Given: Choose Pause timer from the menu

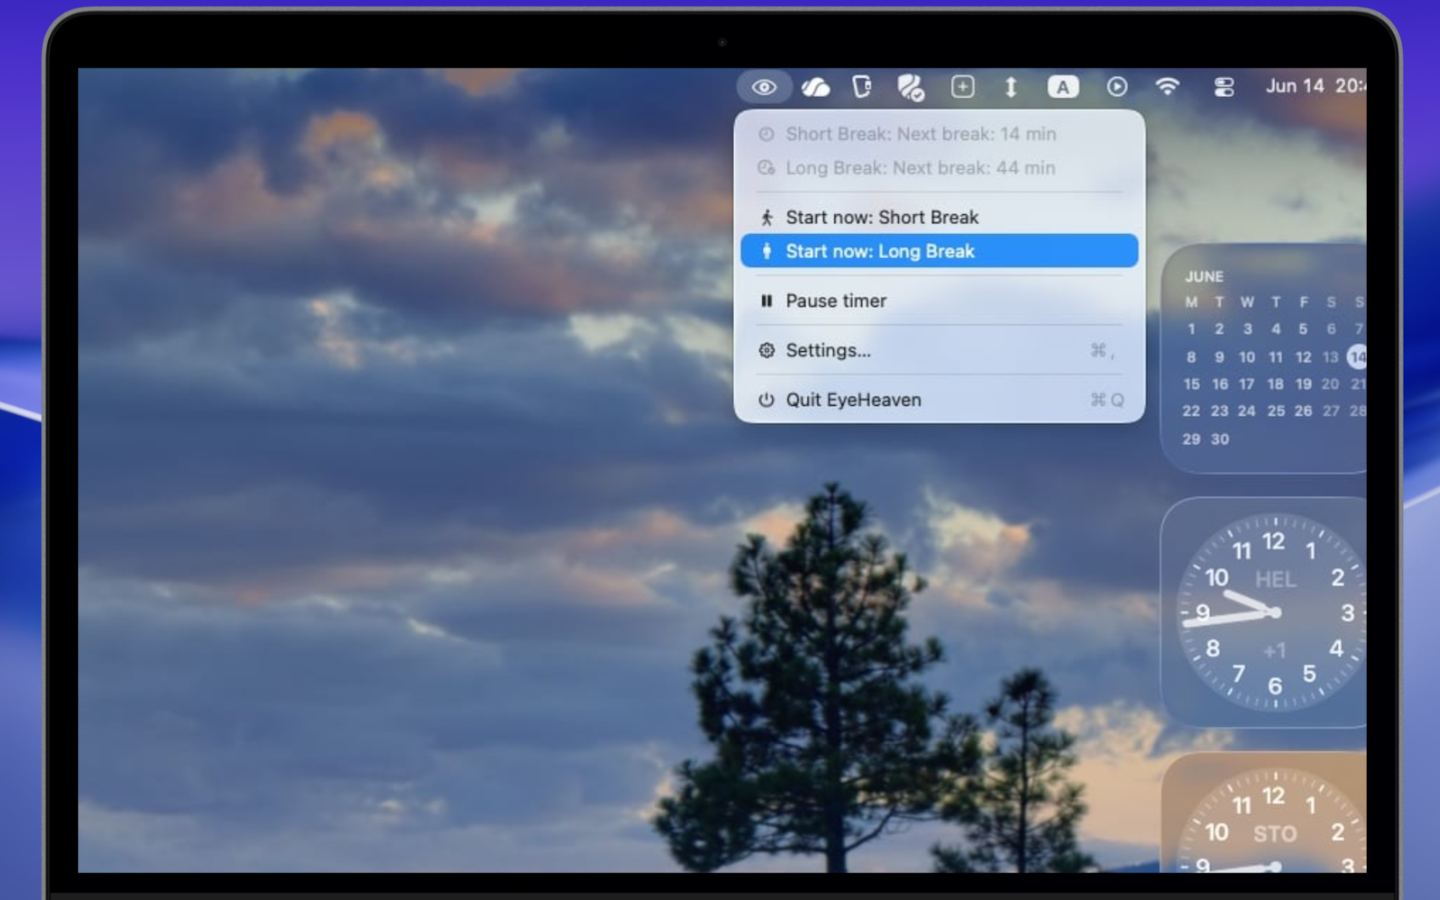Looking at the screenshot, I should 939,301.
